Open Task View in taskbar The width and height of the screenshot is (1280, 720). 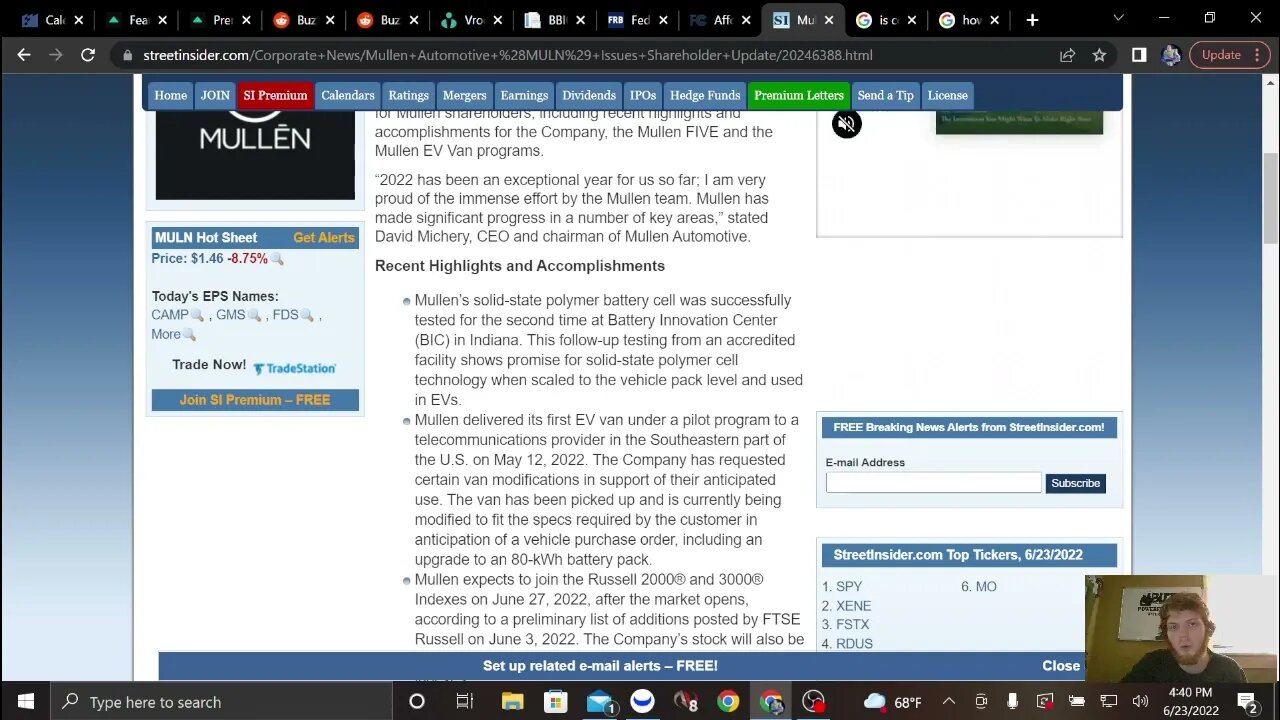click(x=464, y=702)
